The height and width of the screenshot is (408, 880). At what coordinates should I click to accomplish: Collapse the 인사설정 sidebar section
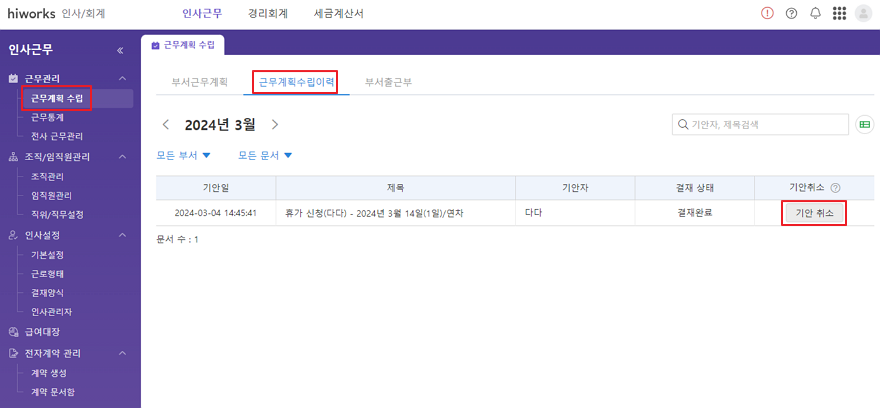pyautogui.click(x=122, y=235)
